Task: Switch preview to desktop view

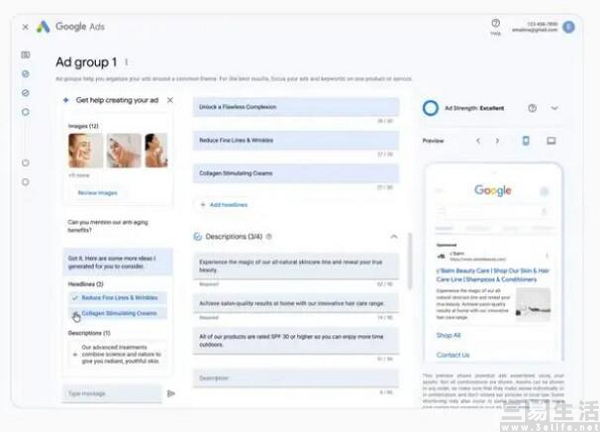Action: pos(550,141)
